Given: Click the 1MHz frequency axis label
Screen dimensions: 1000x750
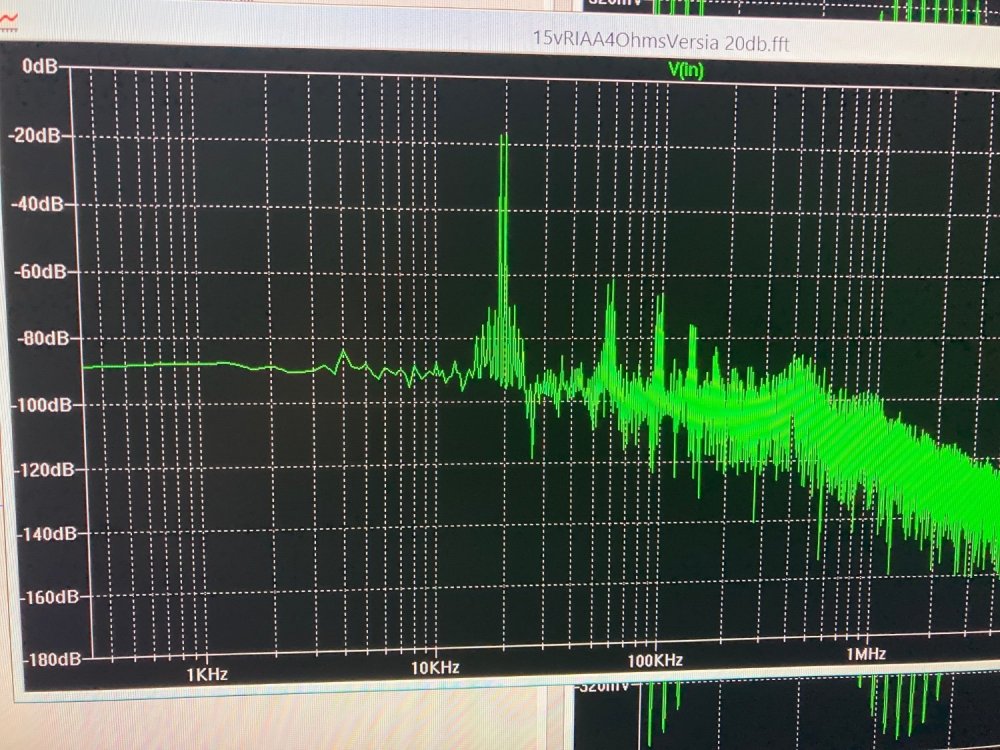Looking at the screenshot, I should pyautogui.click(x=866, y=654).
